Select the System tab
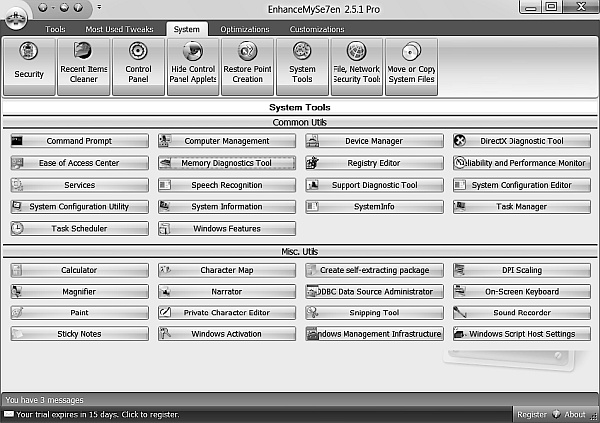 (187, 29)
